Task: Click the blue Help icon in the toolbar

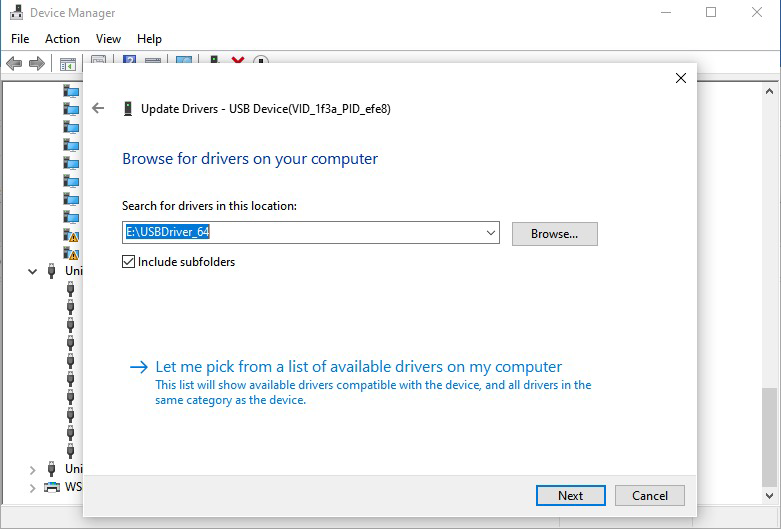Action: (130, 60)
